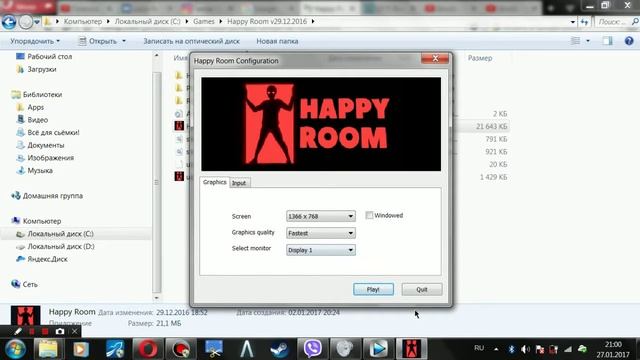This screenshot has height=360, width=640.
Task: Click Локальный диск (C:) in breadcrumb
Action: [x=147, y=22]
